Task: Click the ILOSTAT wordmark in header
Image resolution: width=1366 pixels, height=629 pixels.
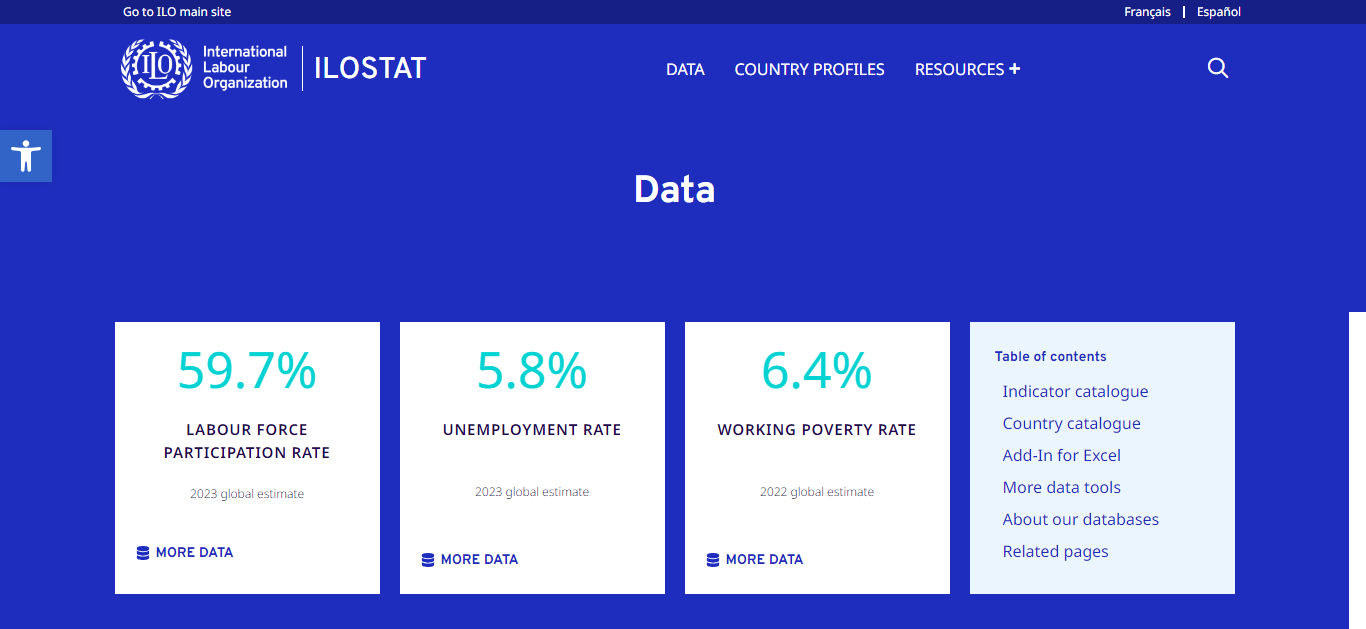Action: tap(370, 68)
